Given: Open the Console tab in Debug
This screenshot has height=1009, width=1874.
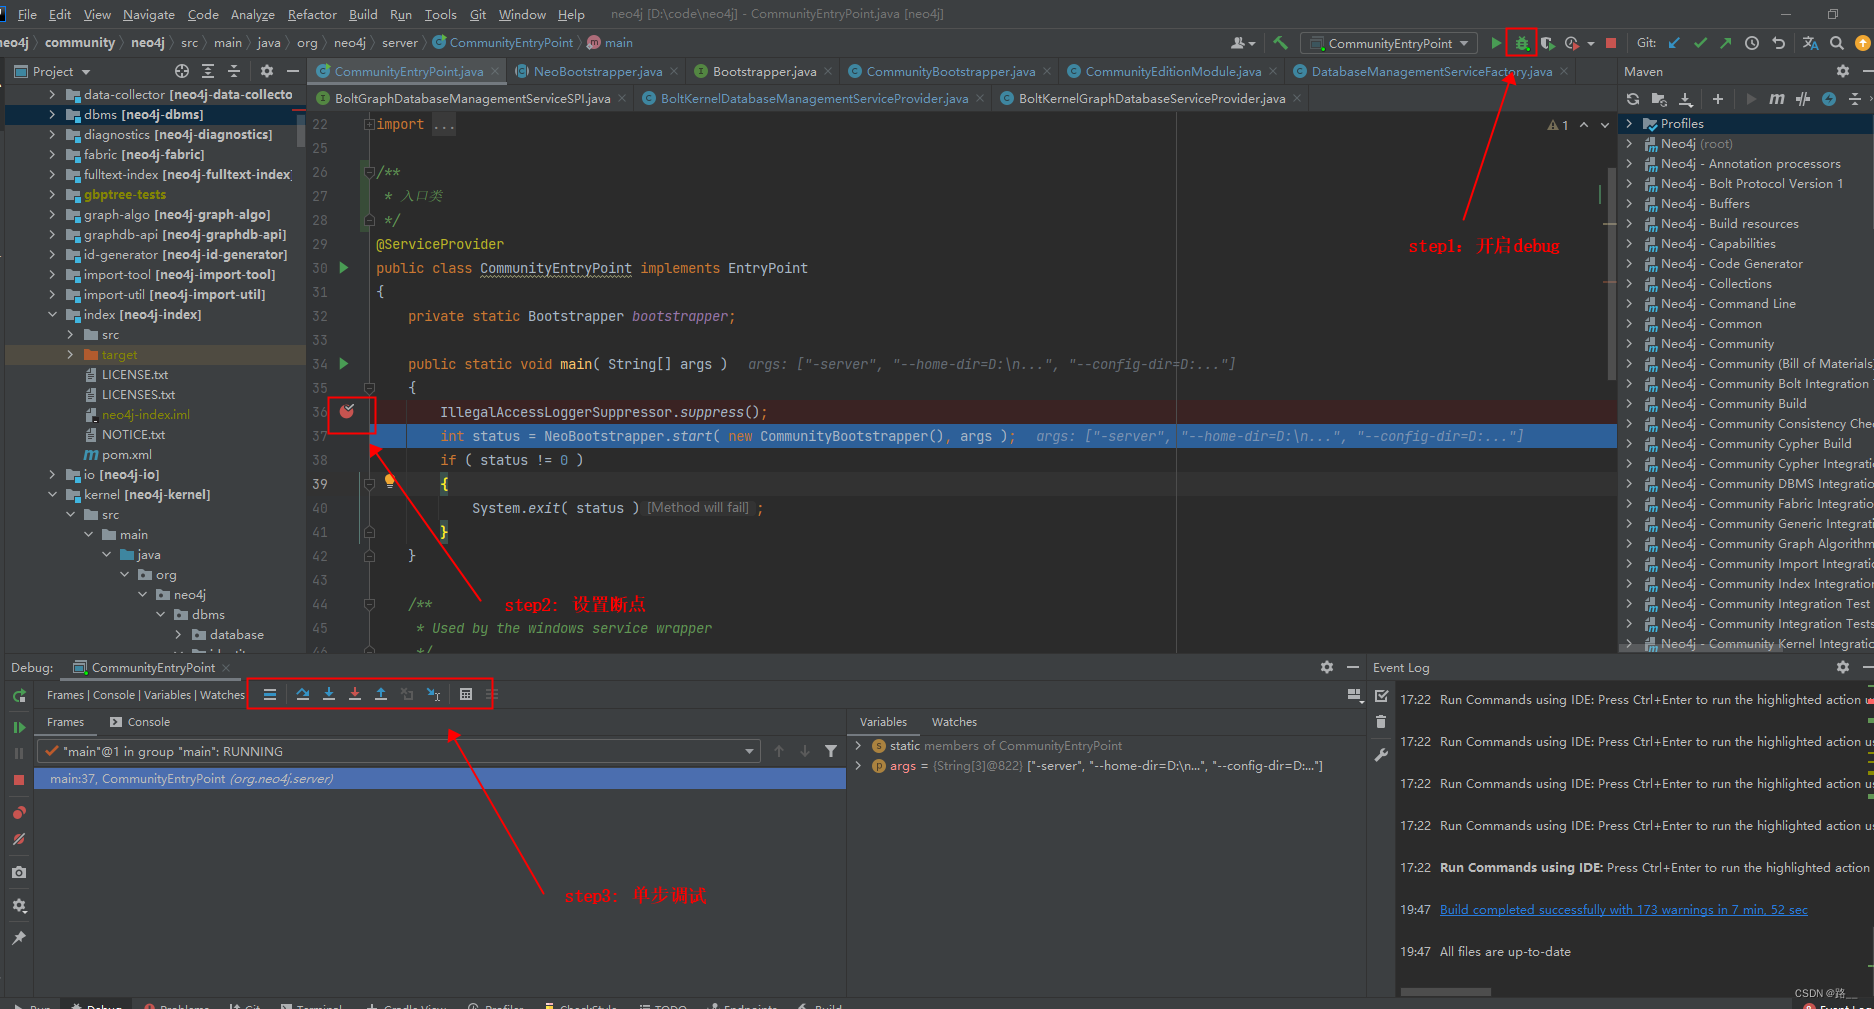Looking at the screenshot, I should [x=140, y=722].
